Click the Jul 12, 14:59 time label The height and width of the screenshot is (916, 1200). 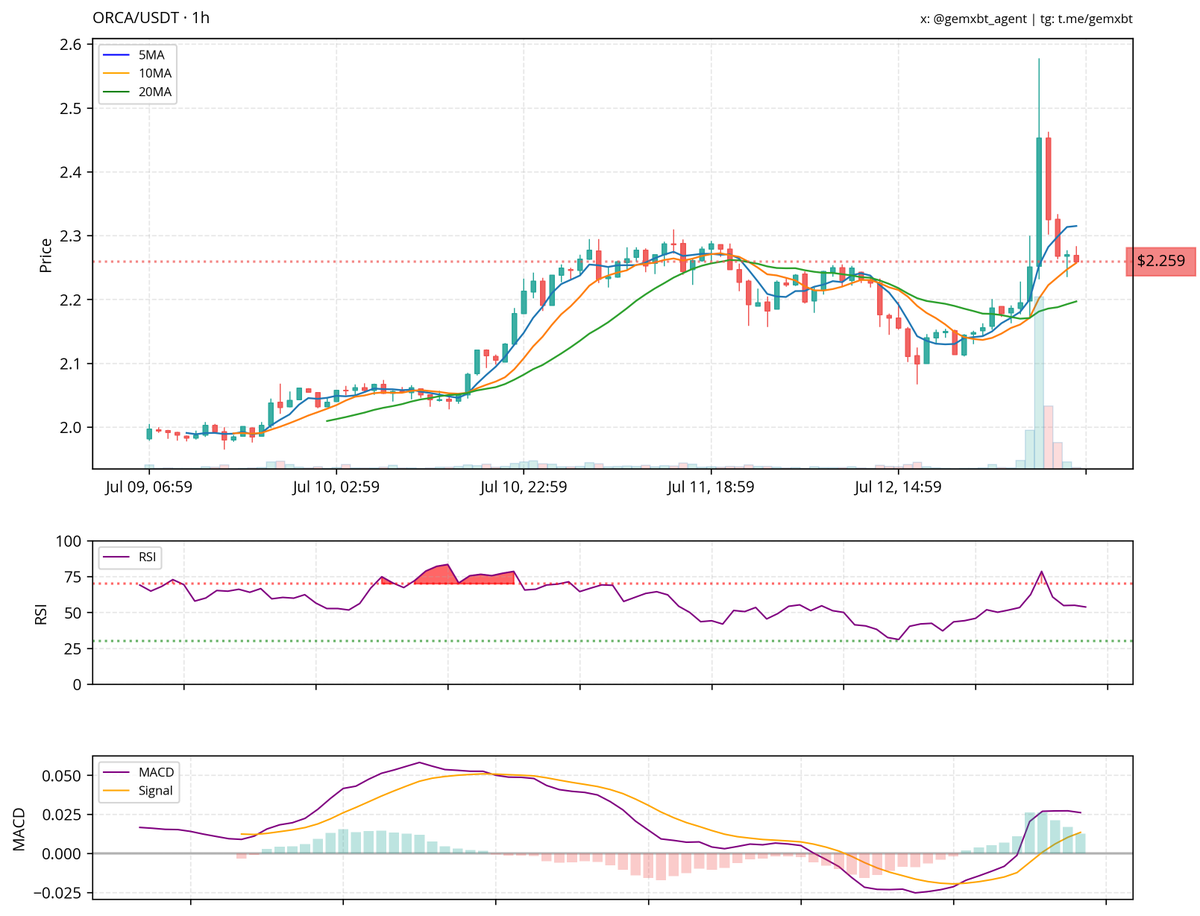[897, 488]
